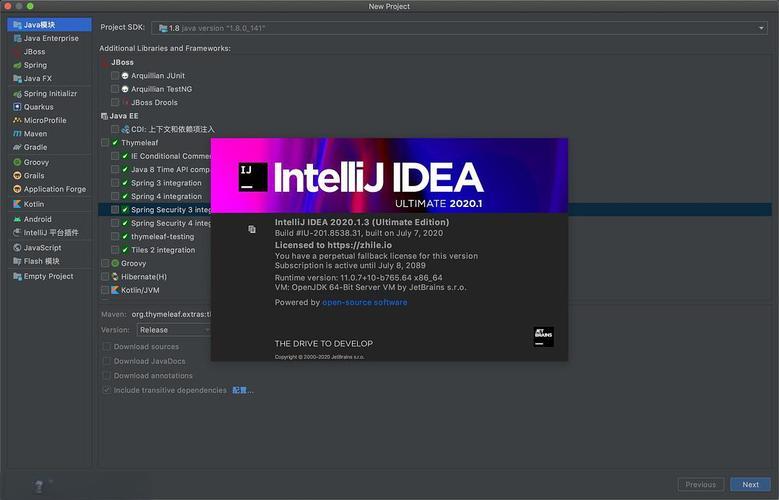Toggle Include transitive dependencies checkbox
The image size is (779, 500).
click(x=106, y=390)
